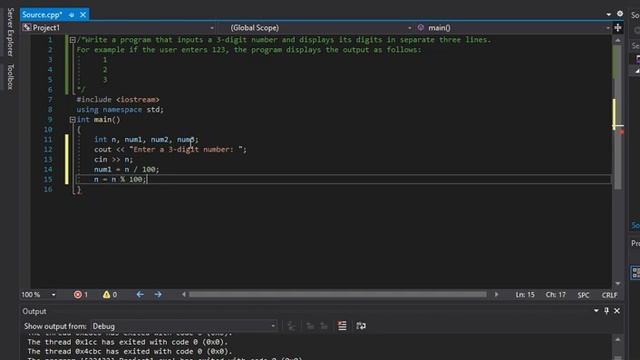640x360 pixels.
Task: Click the CRLF line ending indicator
Action: pos(609,295)
